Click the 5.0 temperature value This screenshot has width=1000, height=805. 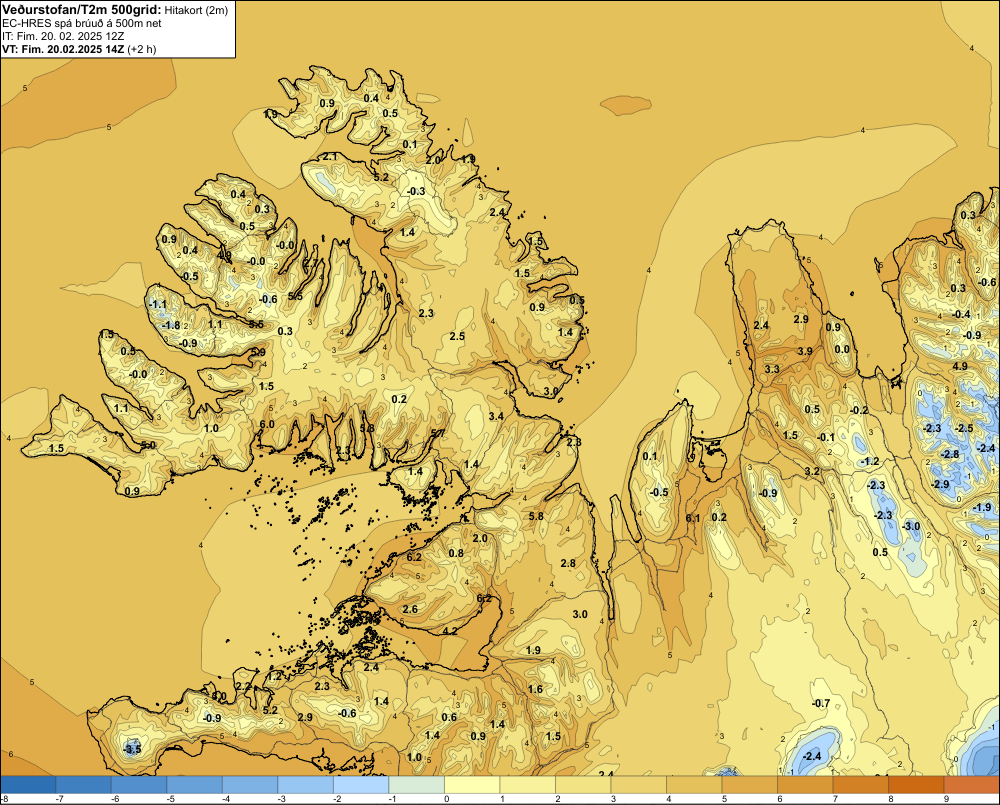[148, 445]
